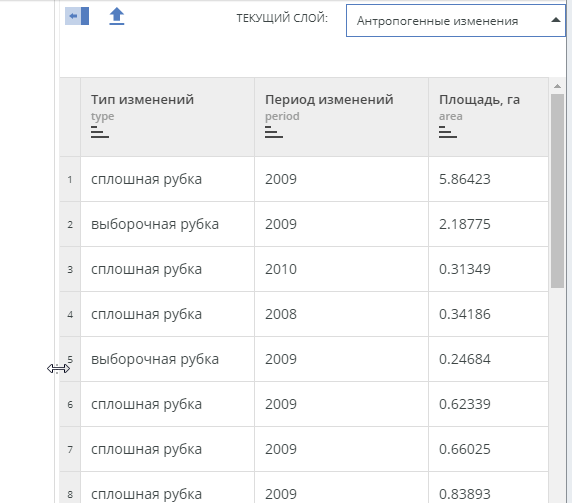572x503 pixels.
Task: Click the dropdown arrow beside Антропогенные изменения
Action: point(556,20)
